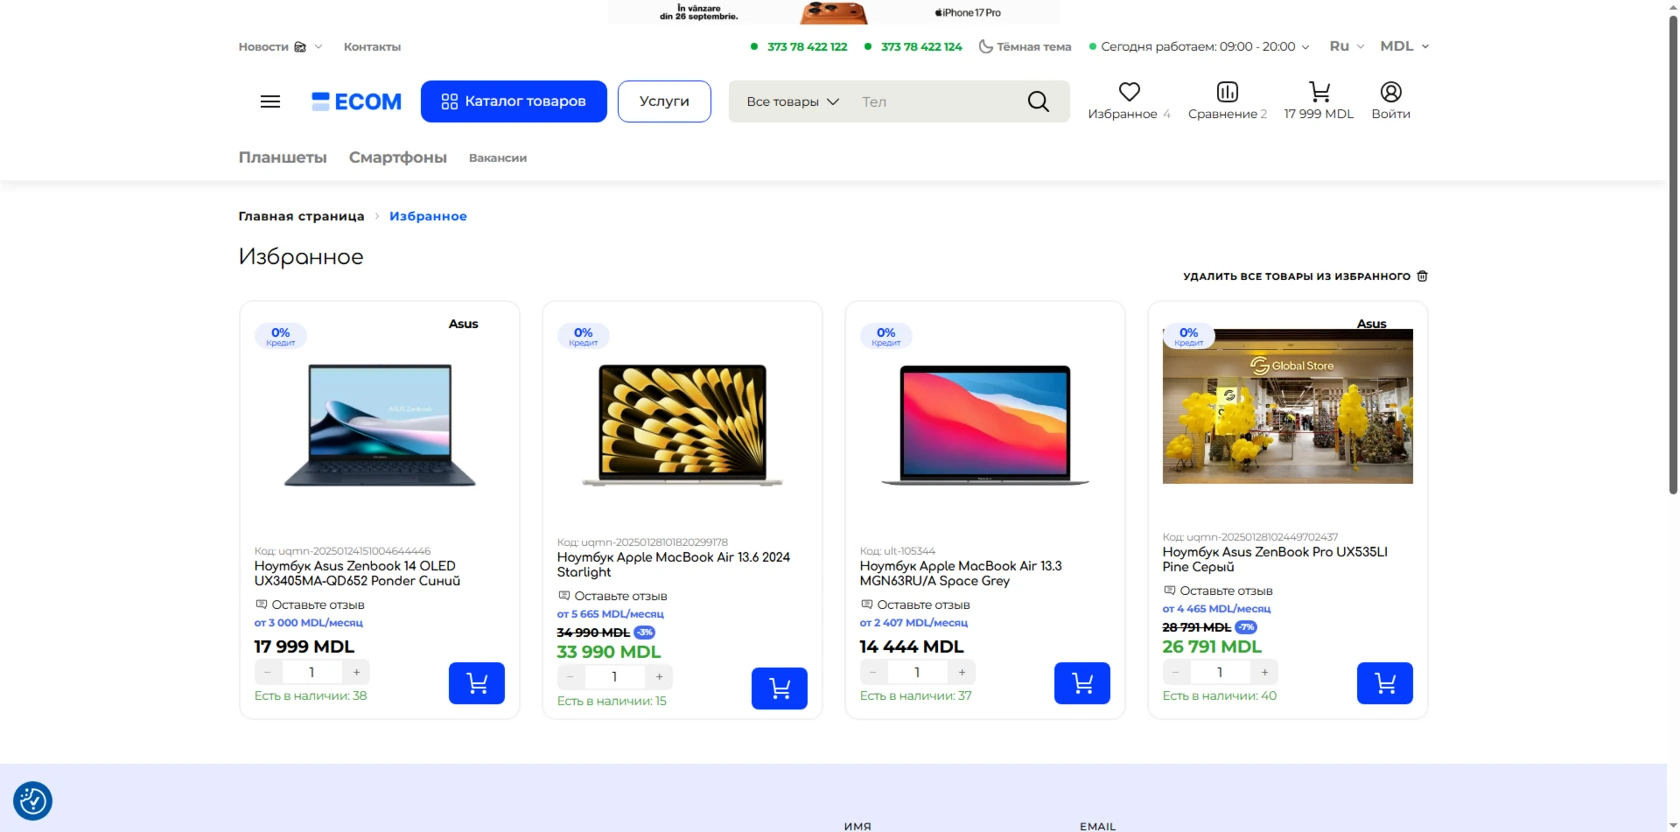This screenshot has width=1680, height=832.
Task: Decrease quantity for MacBook Air 13.6 Starlight
Action: [570, 677]
